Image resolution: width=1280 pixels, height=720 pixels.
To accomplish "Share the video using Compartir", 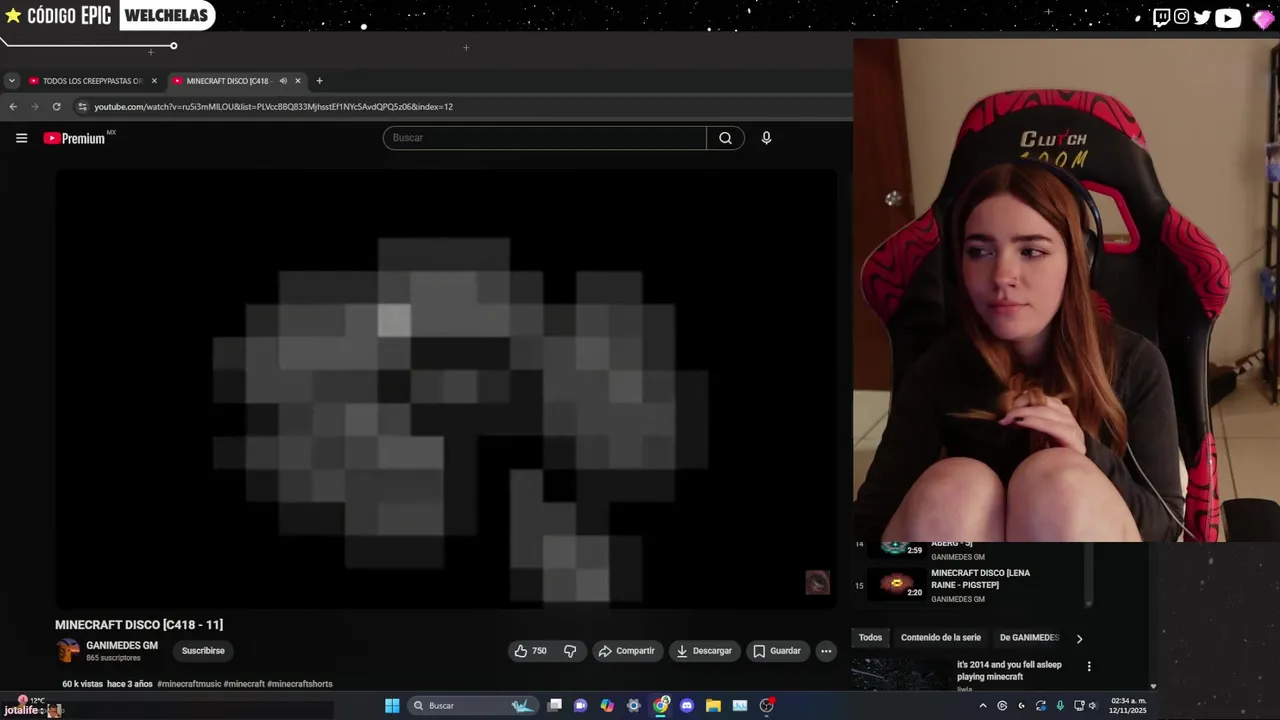I will click(x=626, y=651).
